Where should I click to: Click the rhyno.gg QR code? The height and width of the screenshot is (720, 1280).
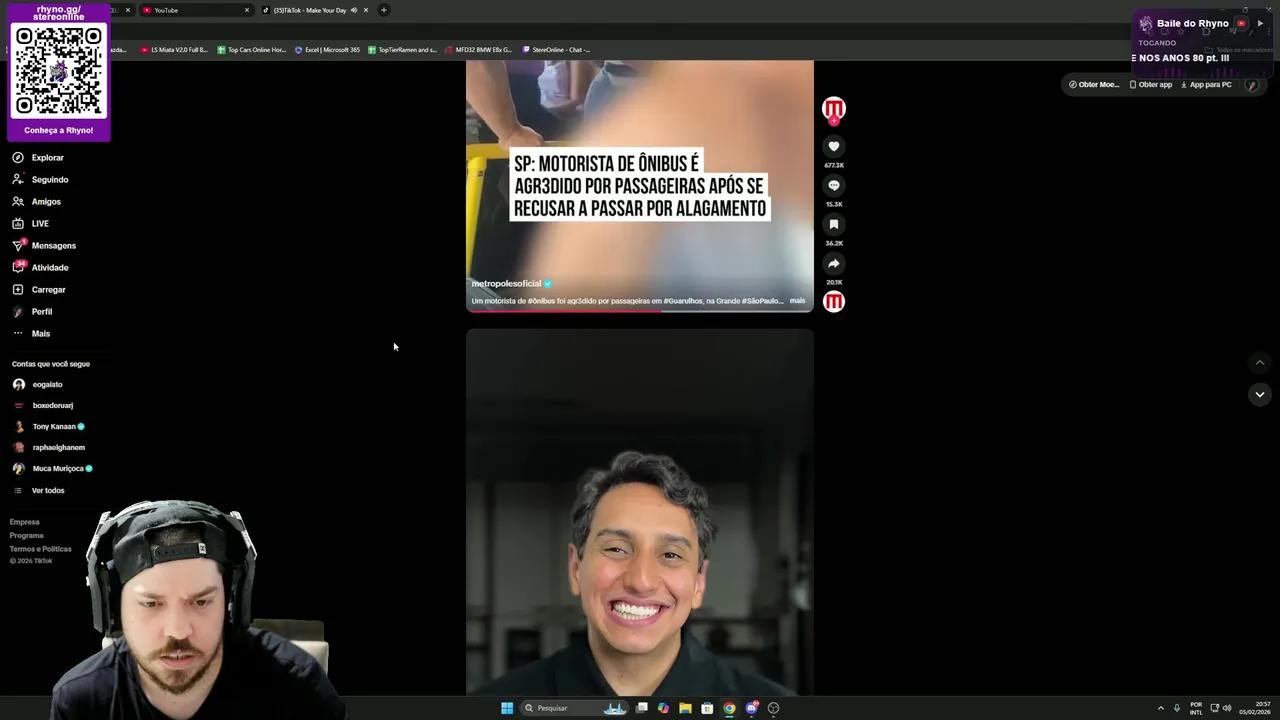[59, 71]
